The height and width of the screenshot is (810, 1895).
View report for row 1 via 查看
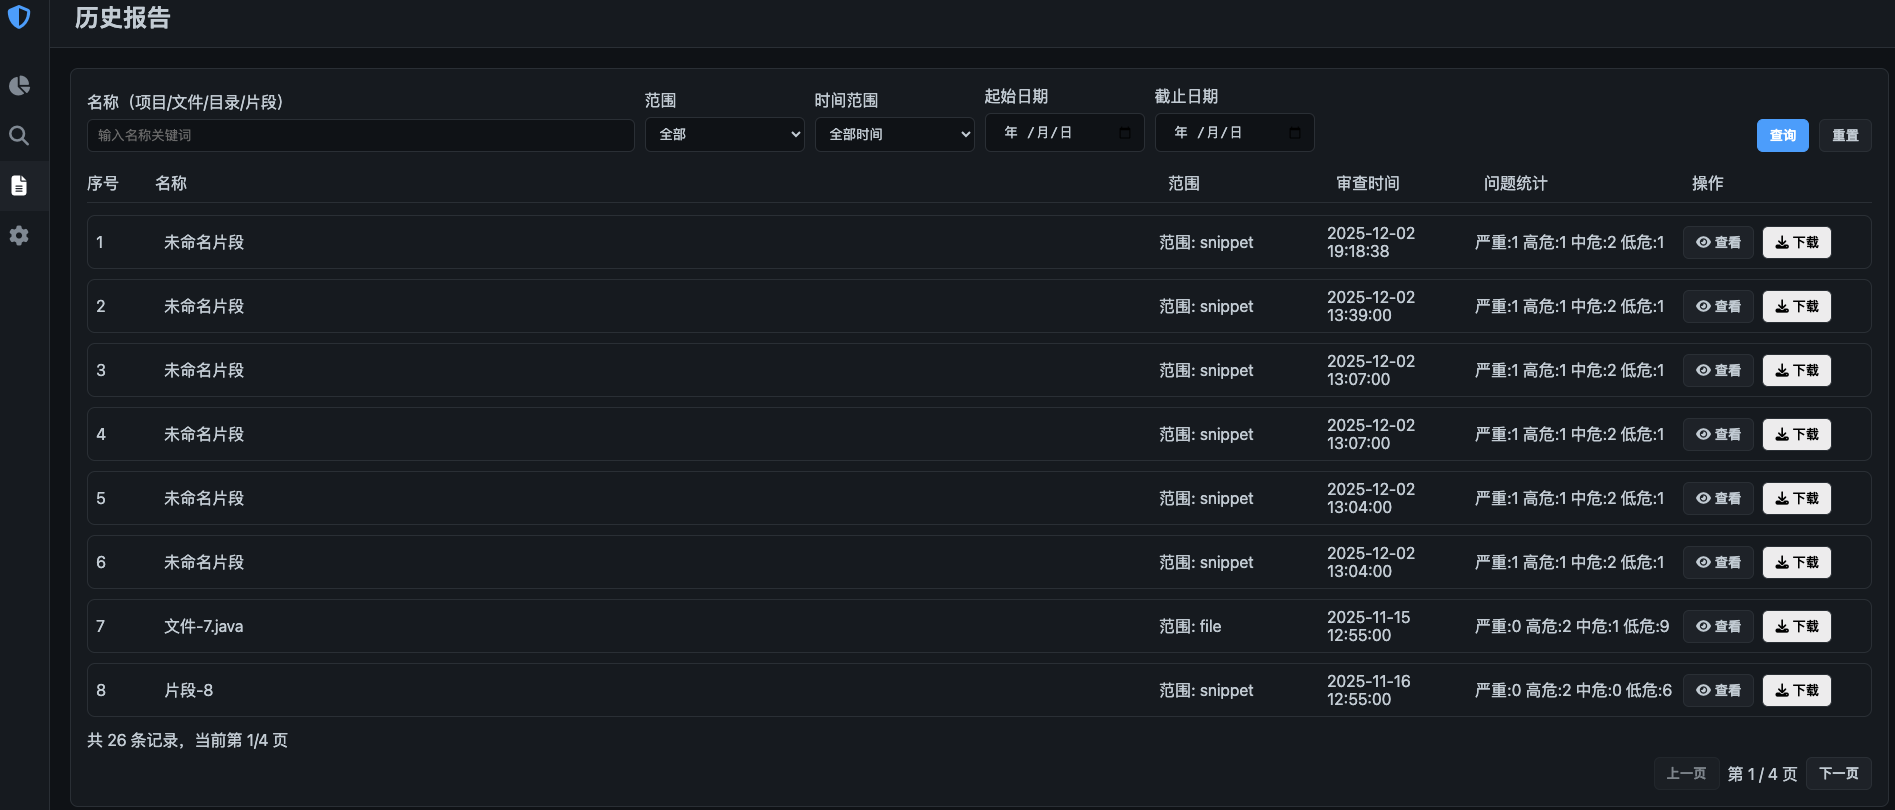(x=1717, y=243)
